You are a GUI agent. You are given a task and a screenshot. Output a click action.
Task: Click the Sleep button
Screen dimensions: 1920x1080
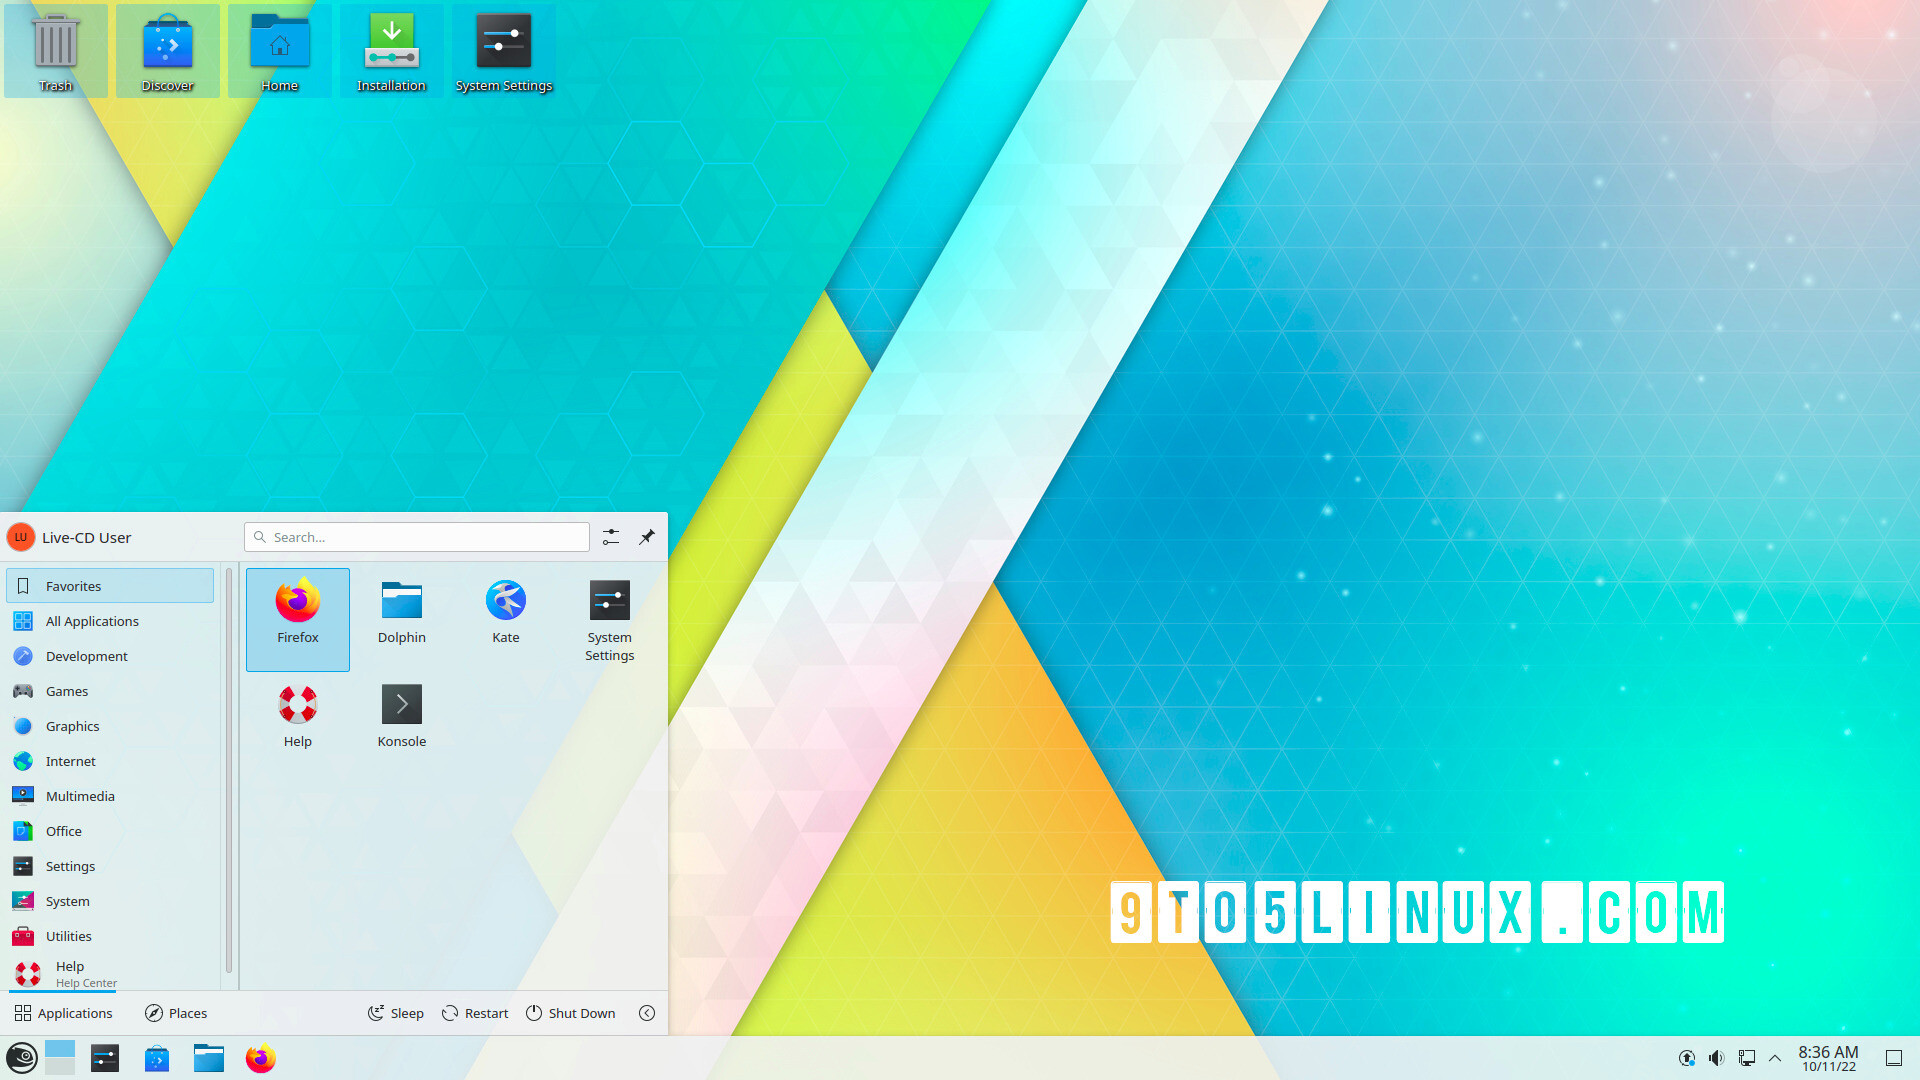(396, 1013)
